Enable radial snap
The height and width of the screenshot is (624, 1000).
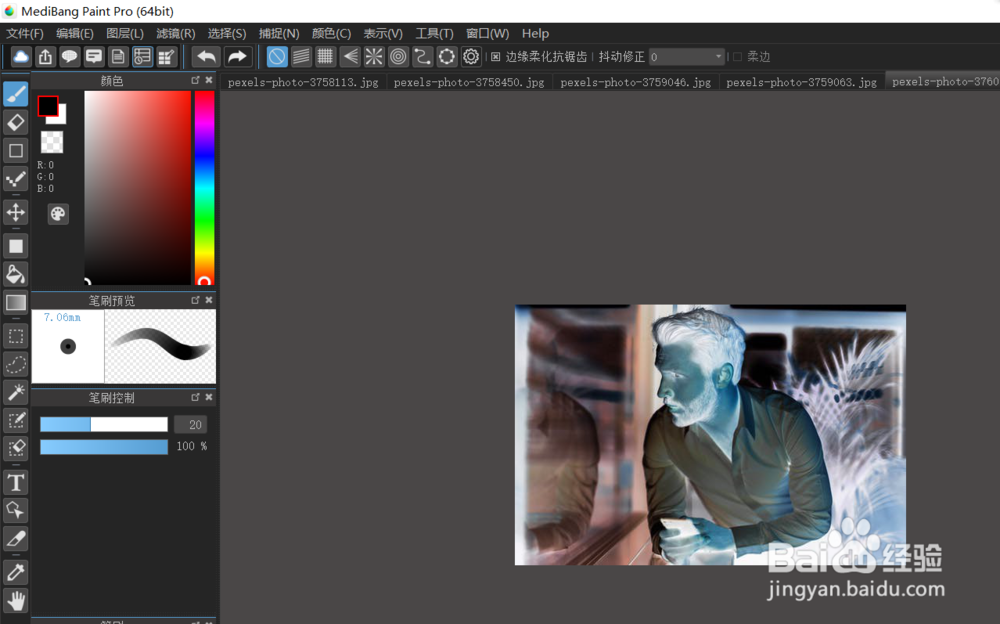tap(374, 57)
